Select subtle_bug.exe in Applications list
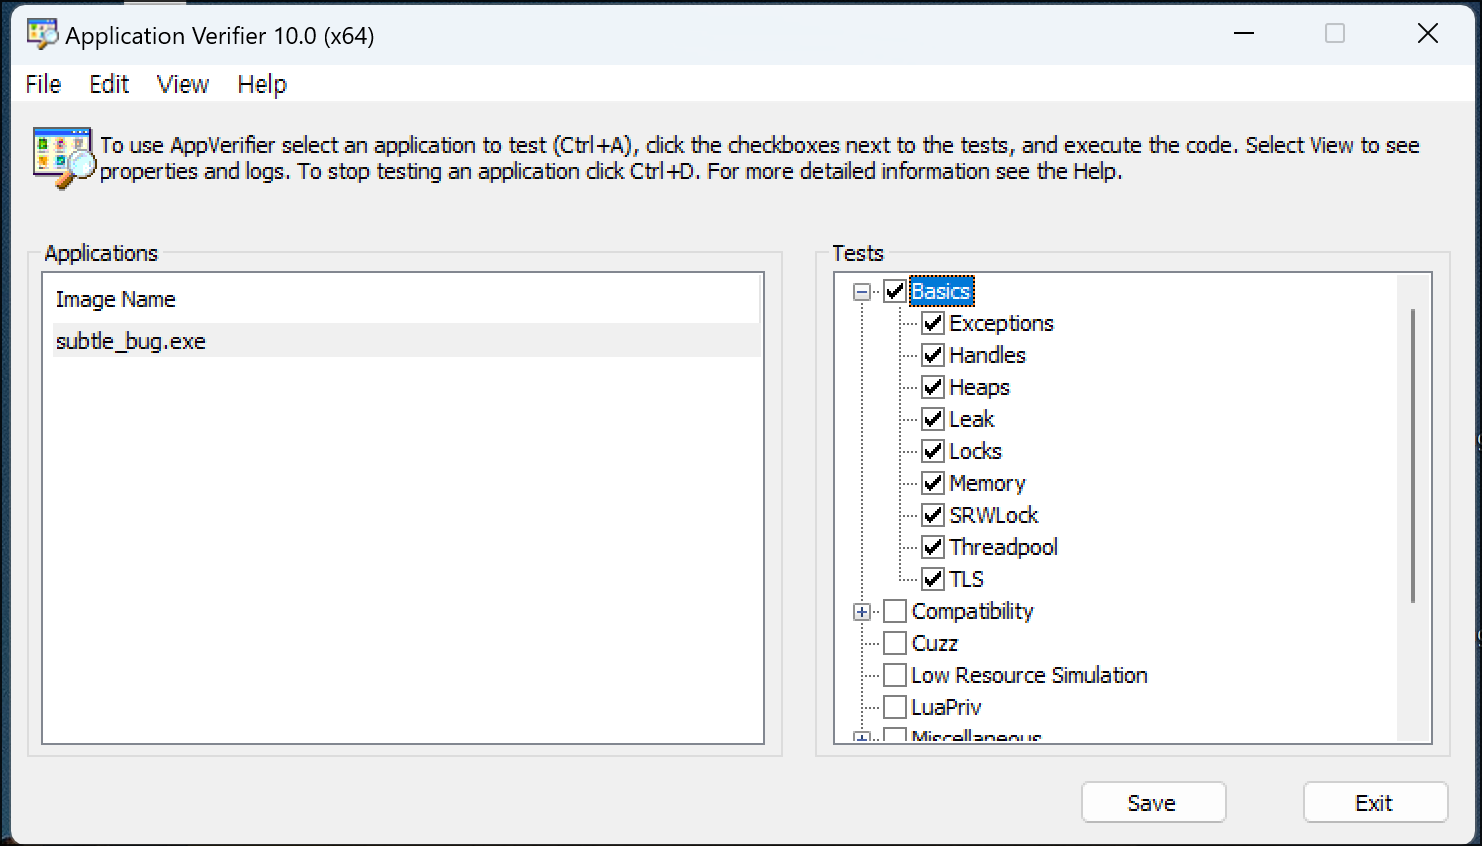This screenshot has width=1482, height=846. point(406,341)
